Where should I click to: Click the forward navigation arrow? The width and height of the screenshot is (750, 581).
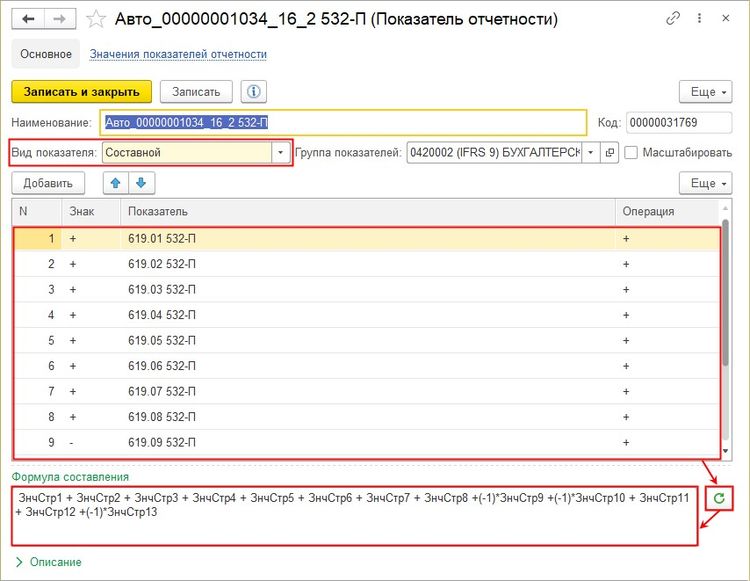(x=61, y=19)
